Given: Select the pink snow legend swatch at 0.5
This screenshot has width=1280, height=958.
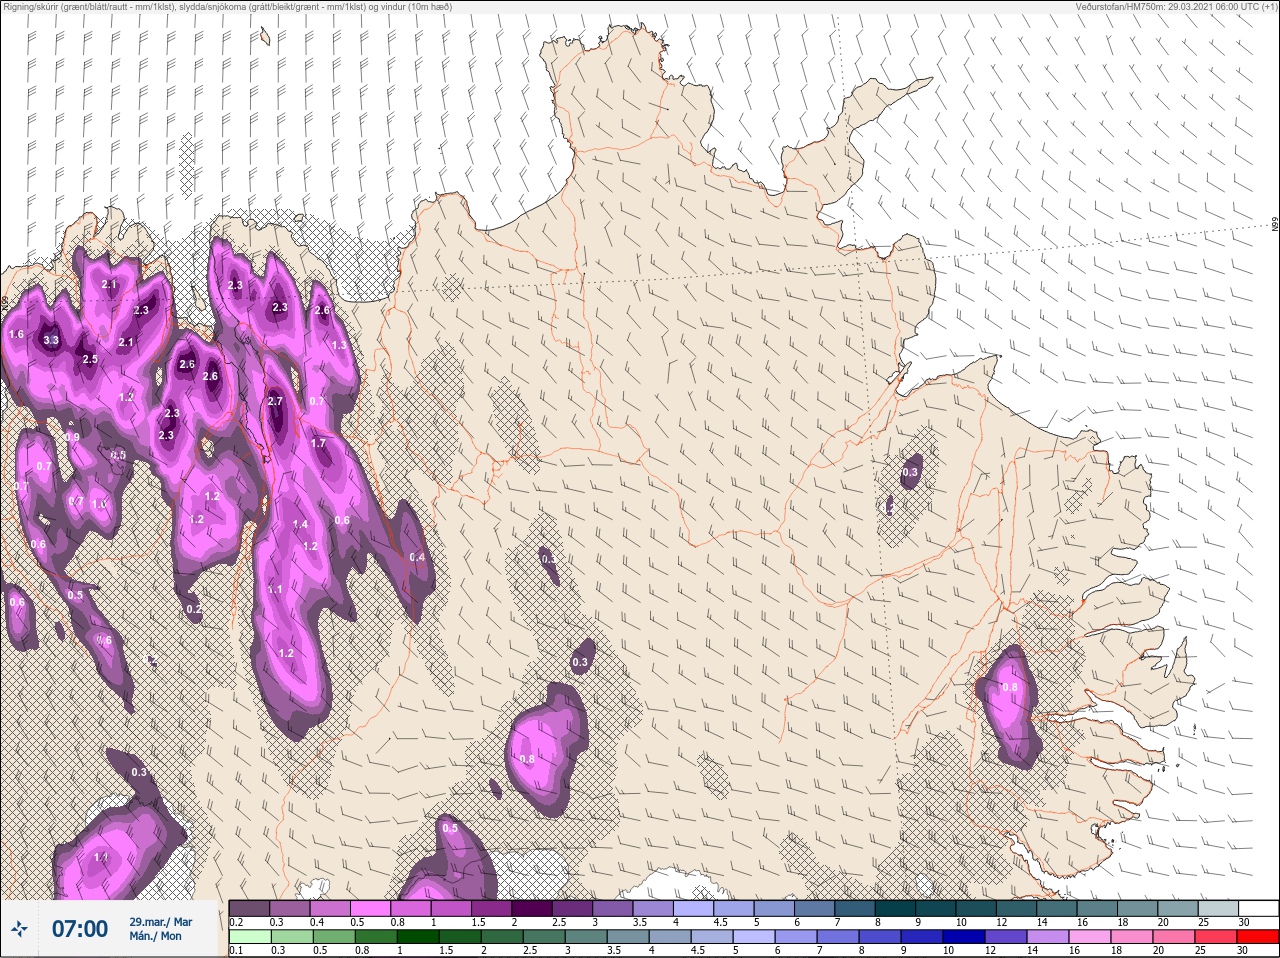Looking at the screenshot, I should pyautogui.click(x=372, y=908).
